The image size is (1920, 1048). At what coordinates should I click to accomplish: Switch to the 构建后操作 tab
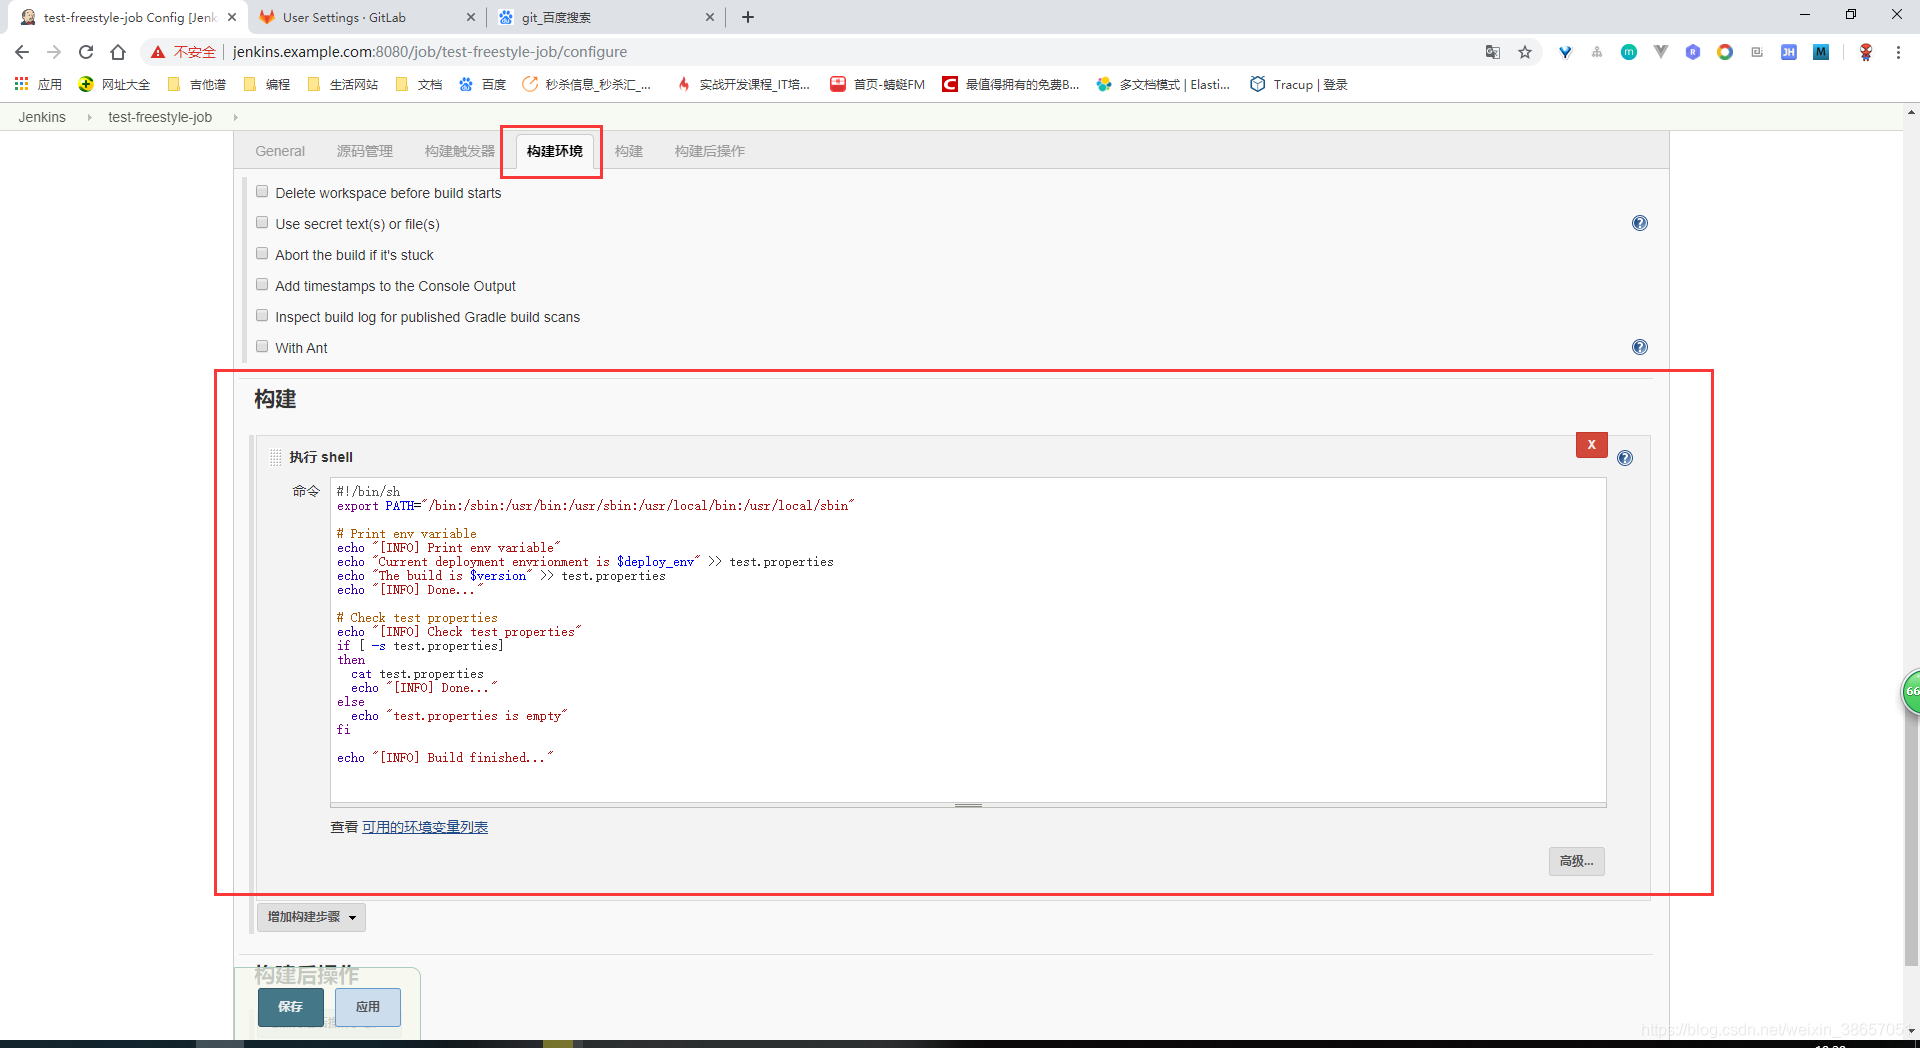coord(710,151)
